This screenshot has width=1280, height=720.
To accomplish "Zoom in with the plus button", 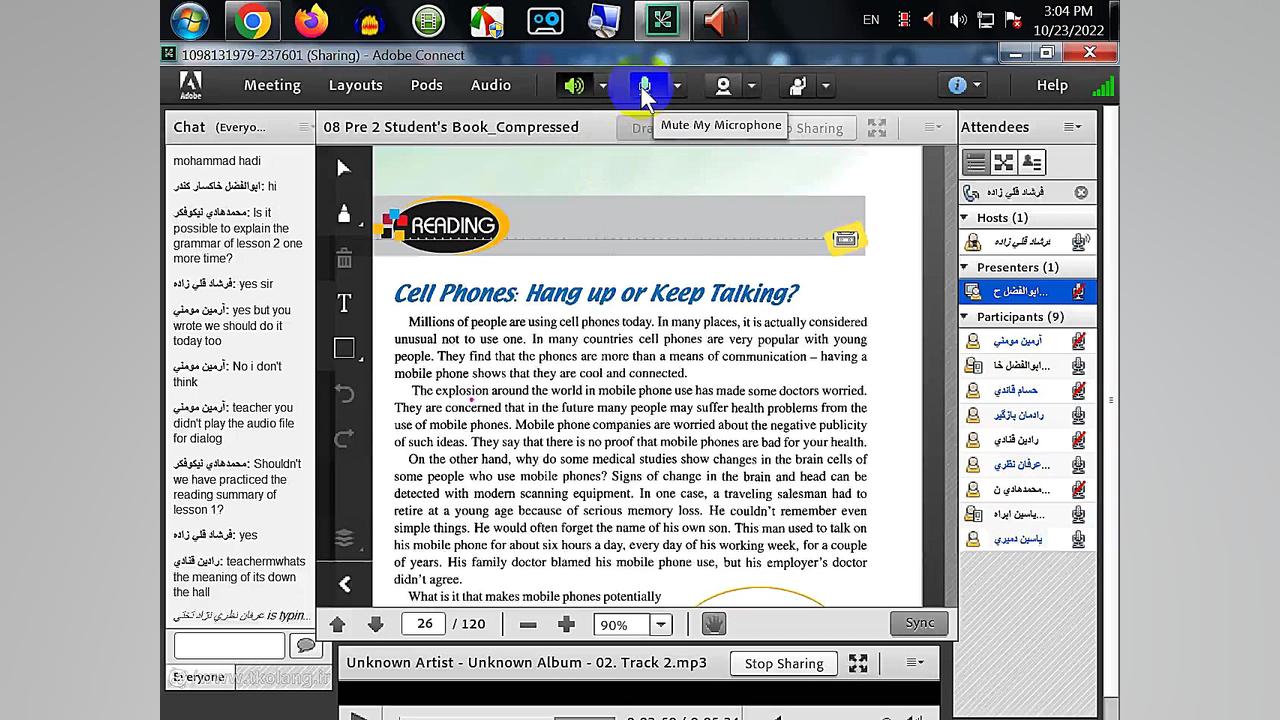I will [x=566, y=625].
